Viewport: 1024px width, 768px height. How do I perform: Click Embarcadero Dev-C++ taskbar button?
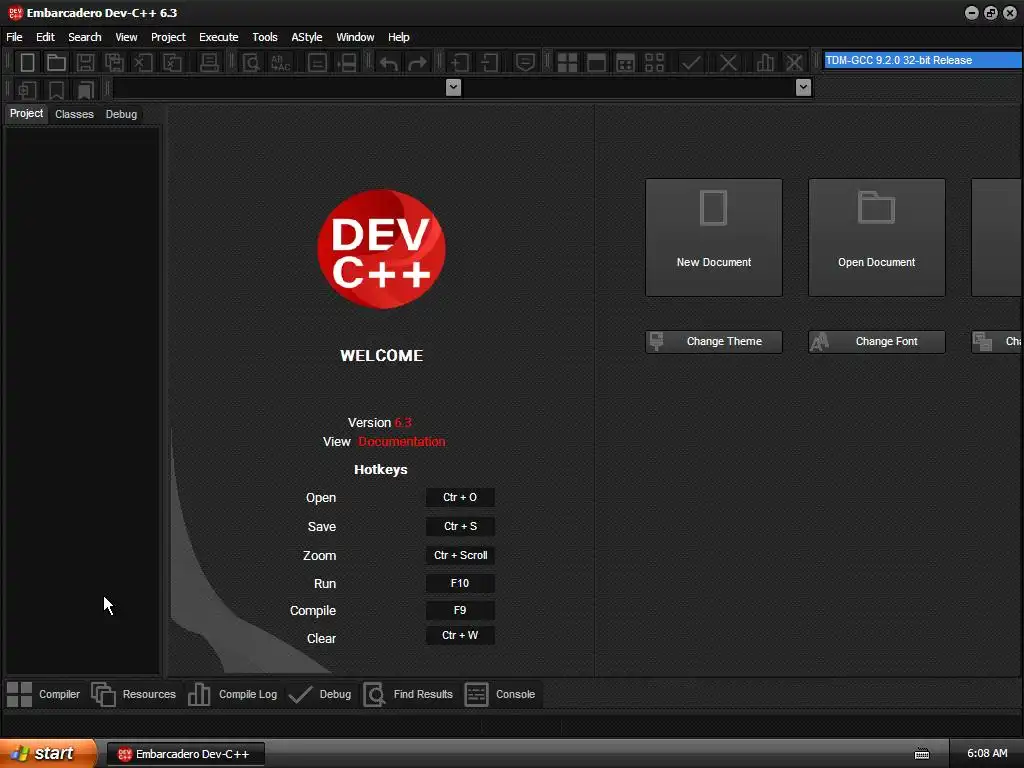(185, 754)
